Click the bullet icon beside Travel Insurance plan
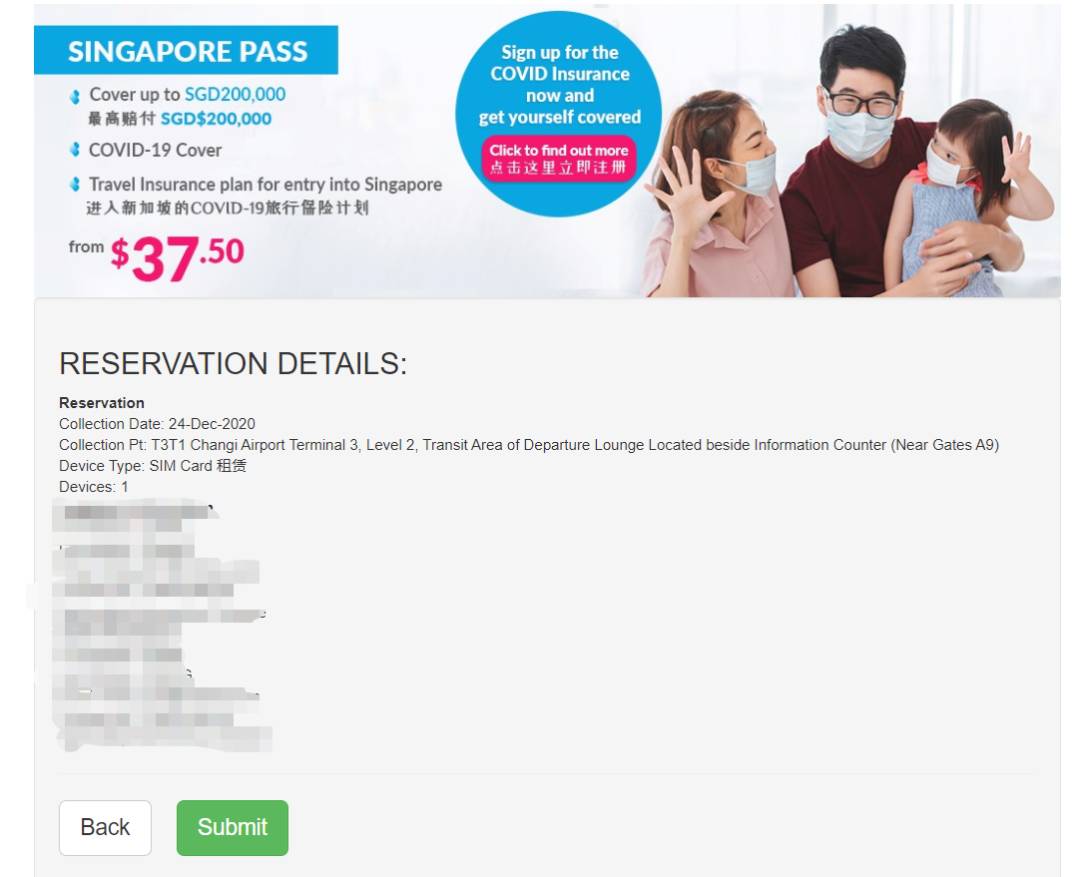1080x877 pixels. [75, 184]
